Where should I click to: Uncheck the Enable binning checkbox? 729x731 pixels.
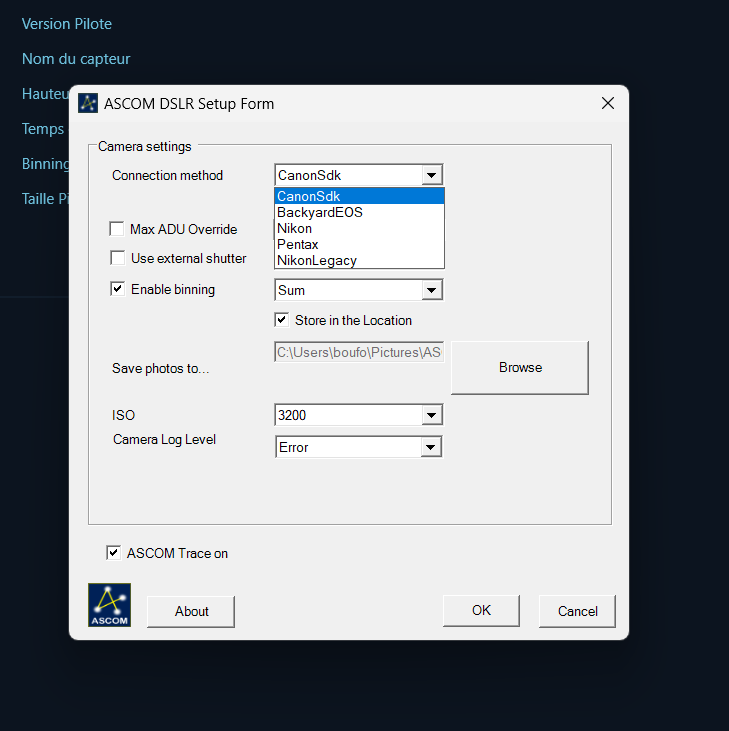(x=117, y=289)
